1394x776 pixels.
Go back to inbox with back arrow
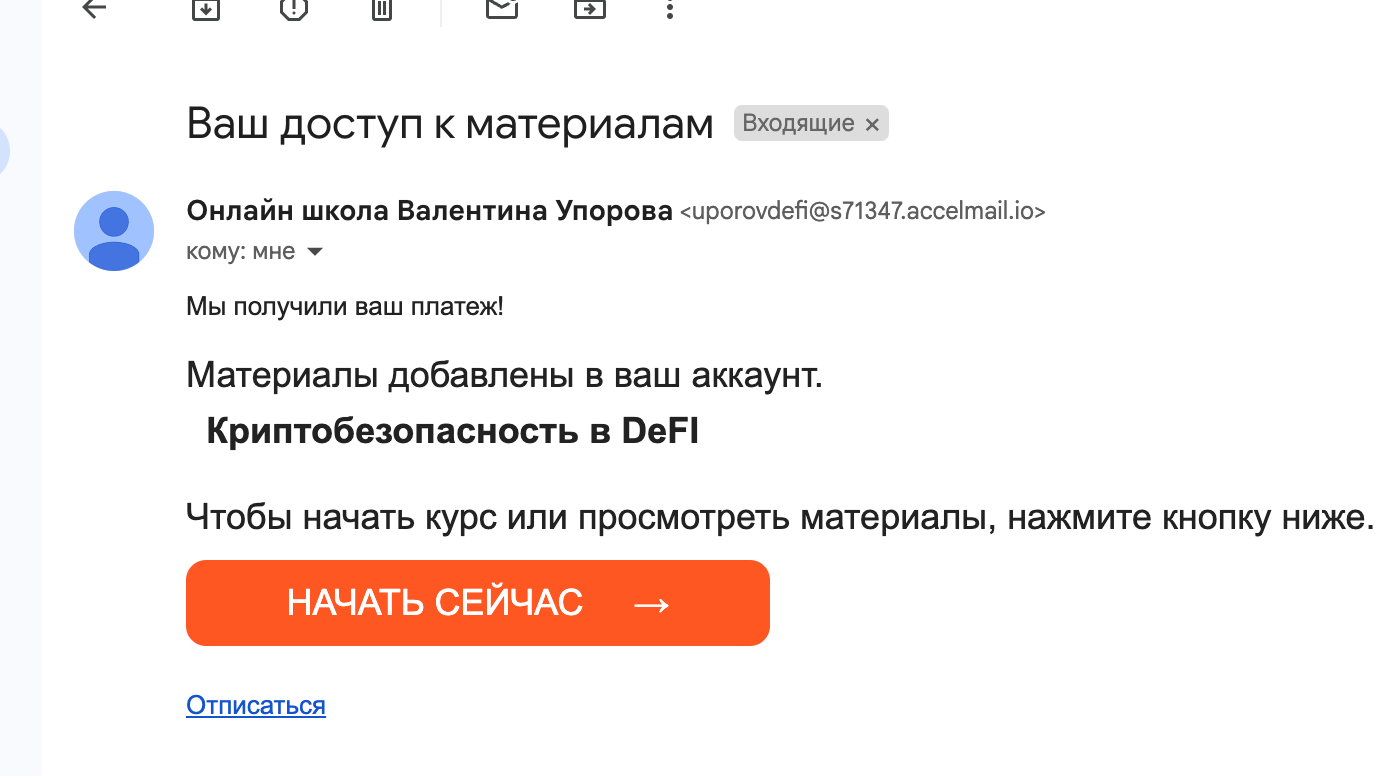[x=94, y=9]
